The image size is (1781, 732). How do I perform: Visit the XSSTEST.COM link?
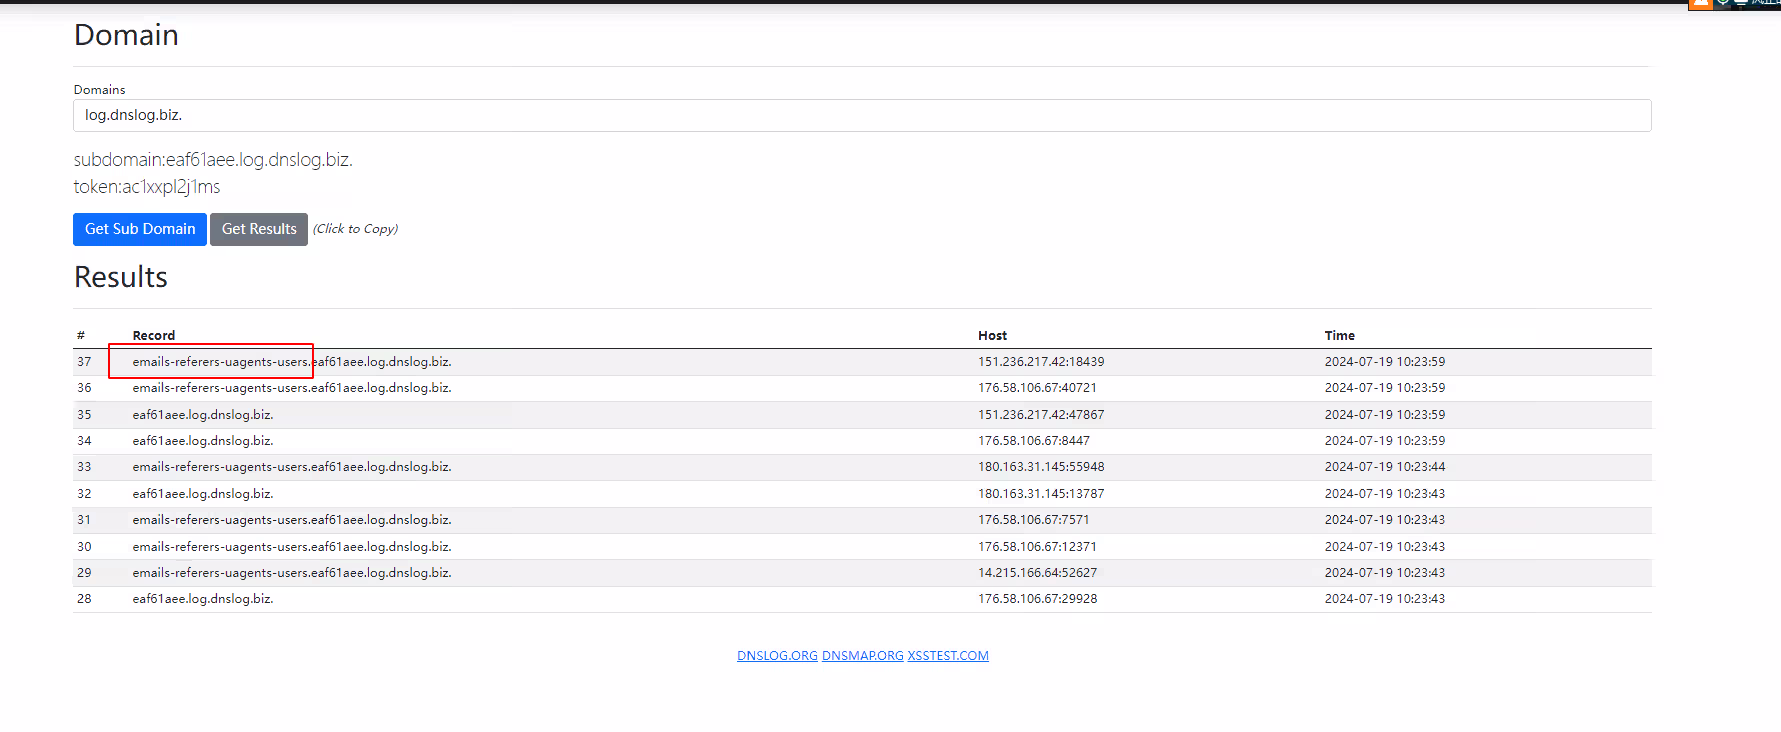pos(947,656)
